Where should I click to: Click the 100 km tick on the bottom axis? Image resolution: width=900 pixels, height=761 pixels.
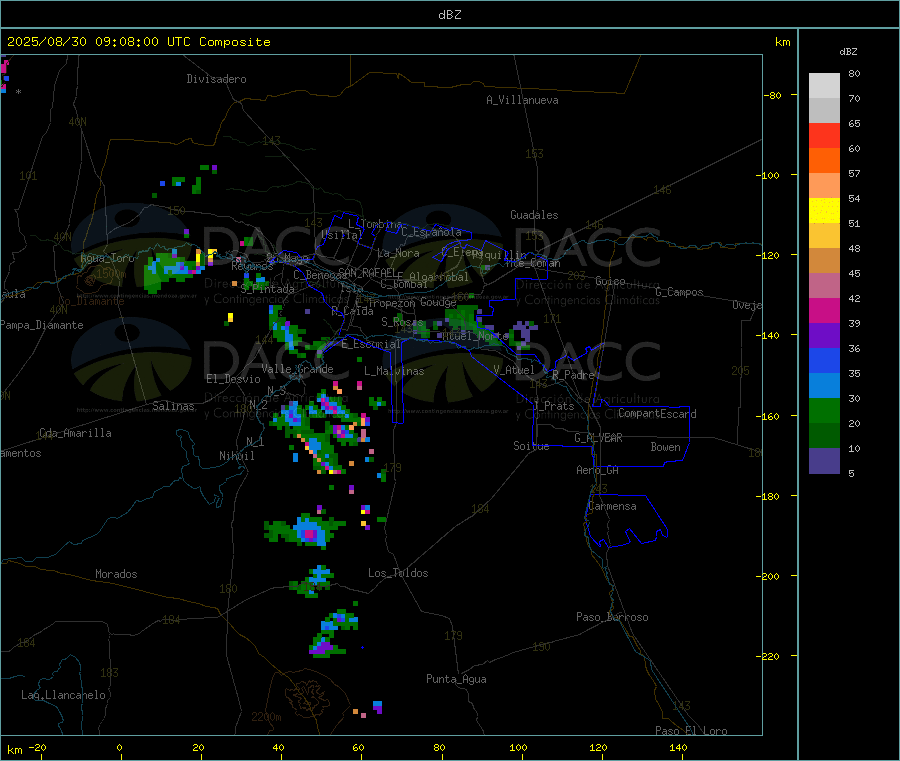click(x=518, y=747)
